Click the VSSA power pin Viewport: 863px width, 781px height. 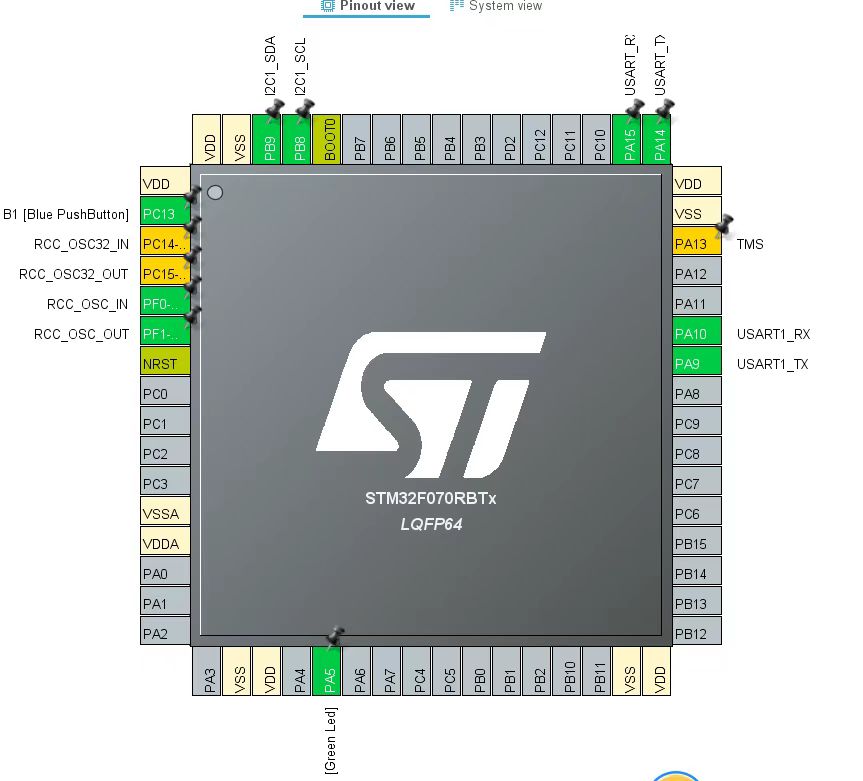click(x=165, y=511)
